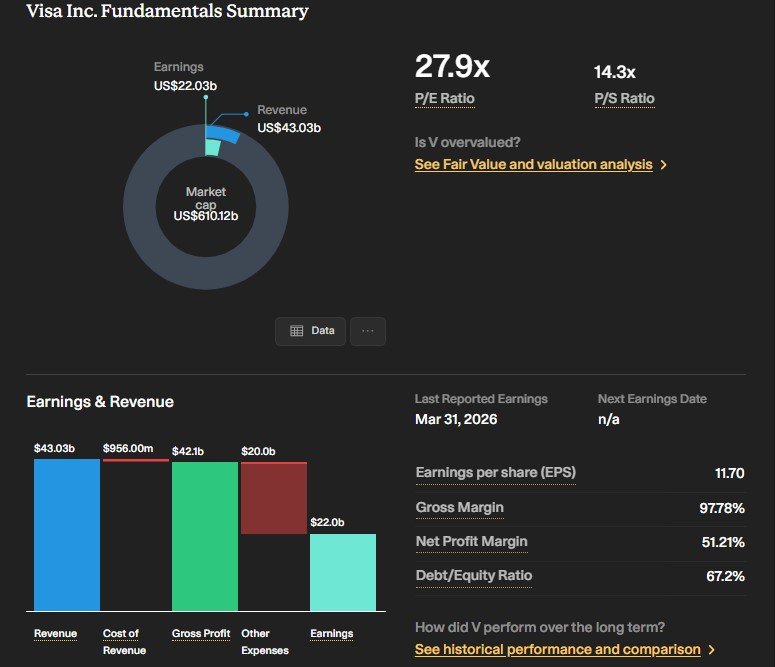Click the $20.0b other expenses label
This screenshot has height=667, width=775.
coord(258,451)
